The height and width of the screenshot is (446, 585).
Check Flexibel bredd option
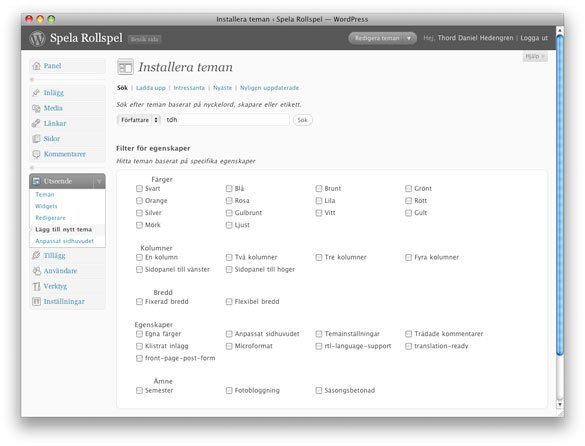click(229, 302)
